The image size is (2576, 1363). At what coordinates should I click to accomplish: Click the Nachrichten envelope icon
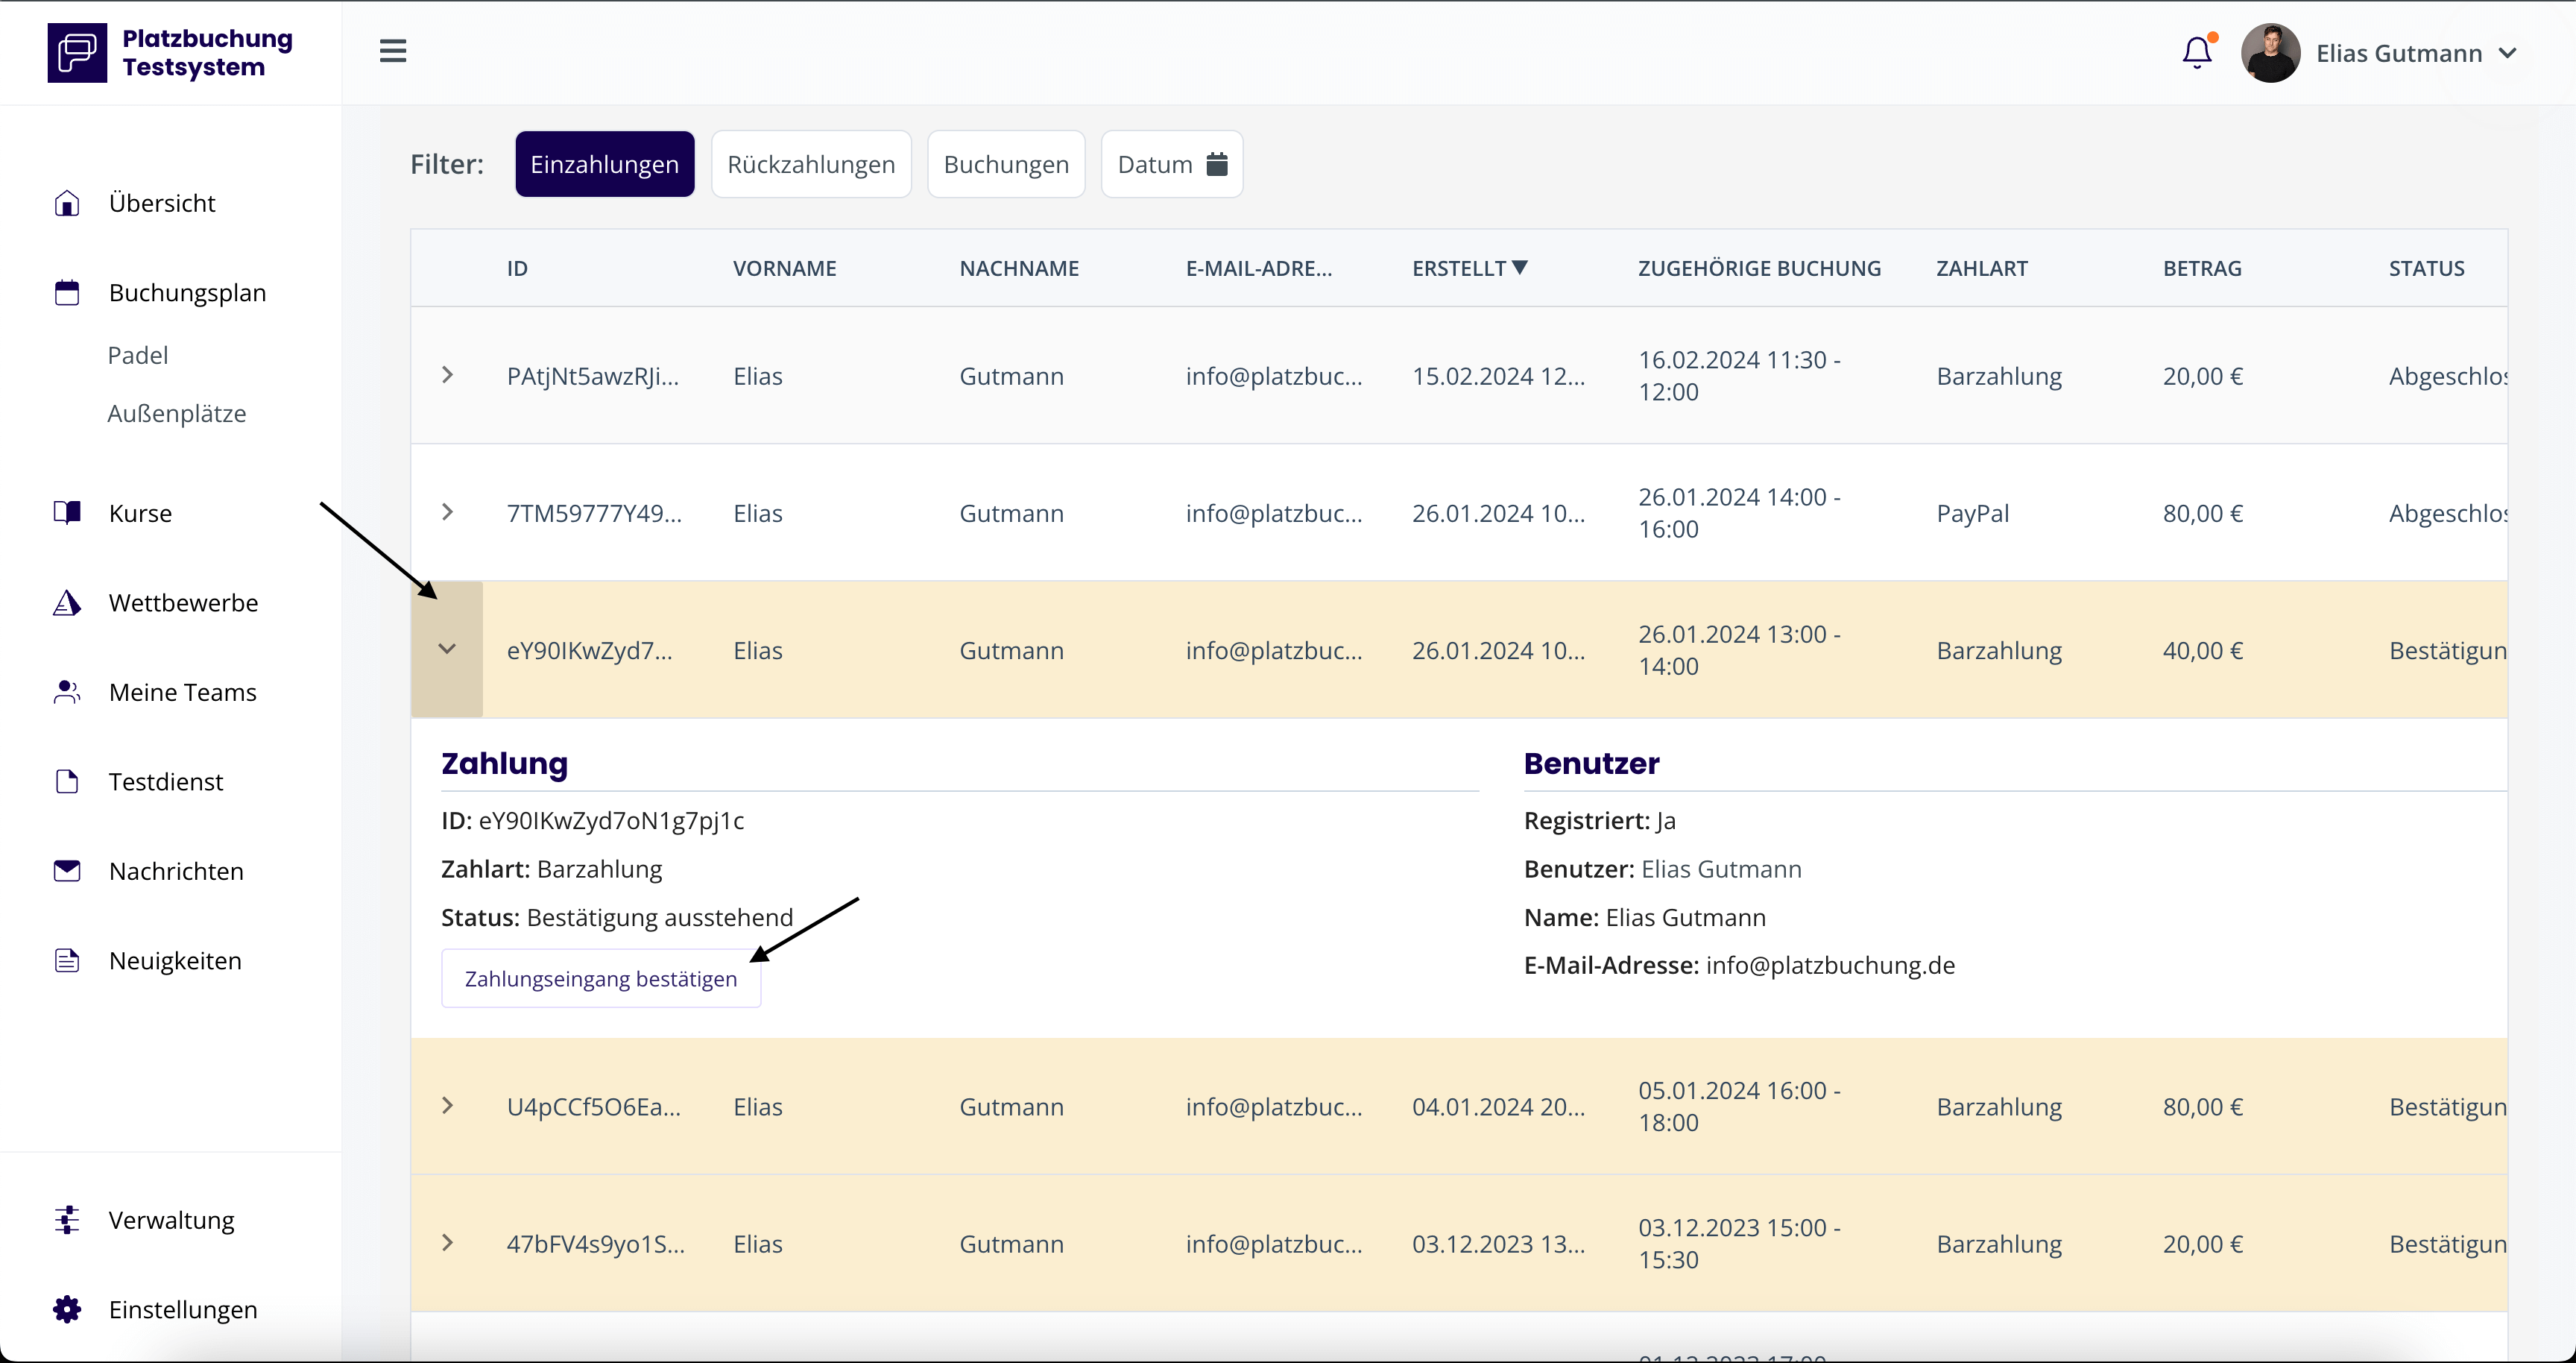pyautogui.click(x=67, y=871)
